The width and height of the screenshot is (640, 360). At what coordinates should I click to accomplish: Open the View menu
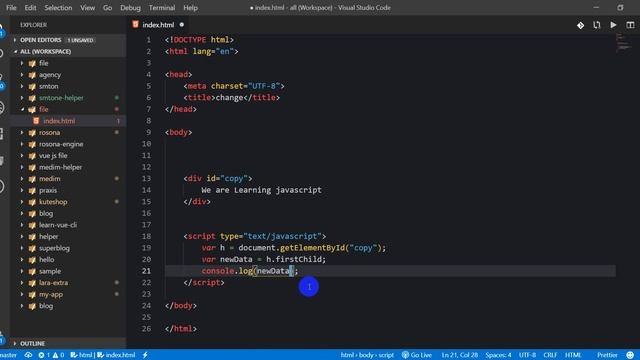[87, 8]
